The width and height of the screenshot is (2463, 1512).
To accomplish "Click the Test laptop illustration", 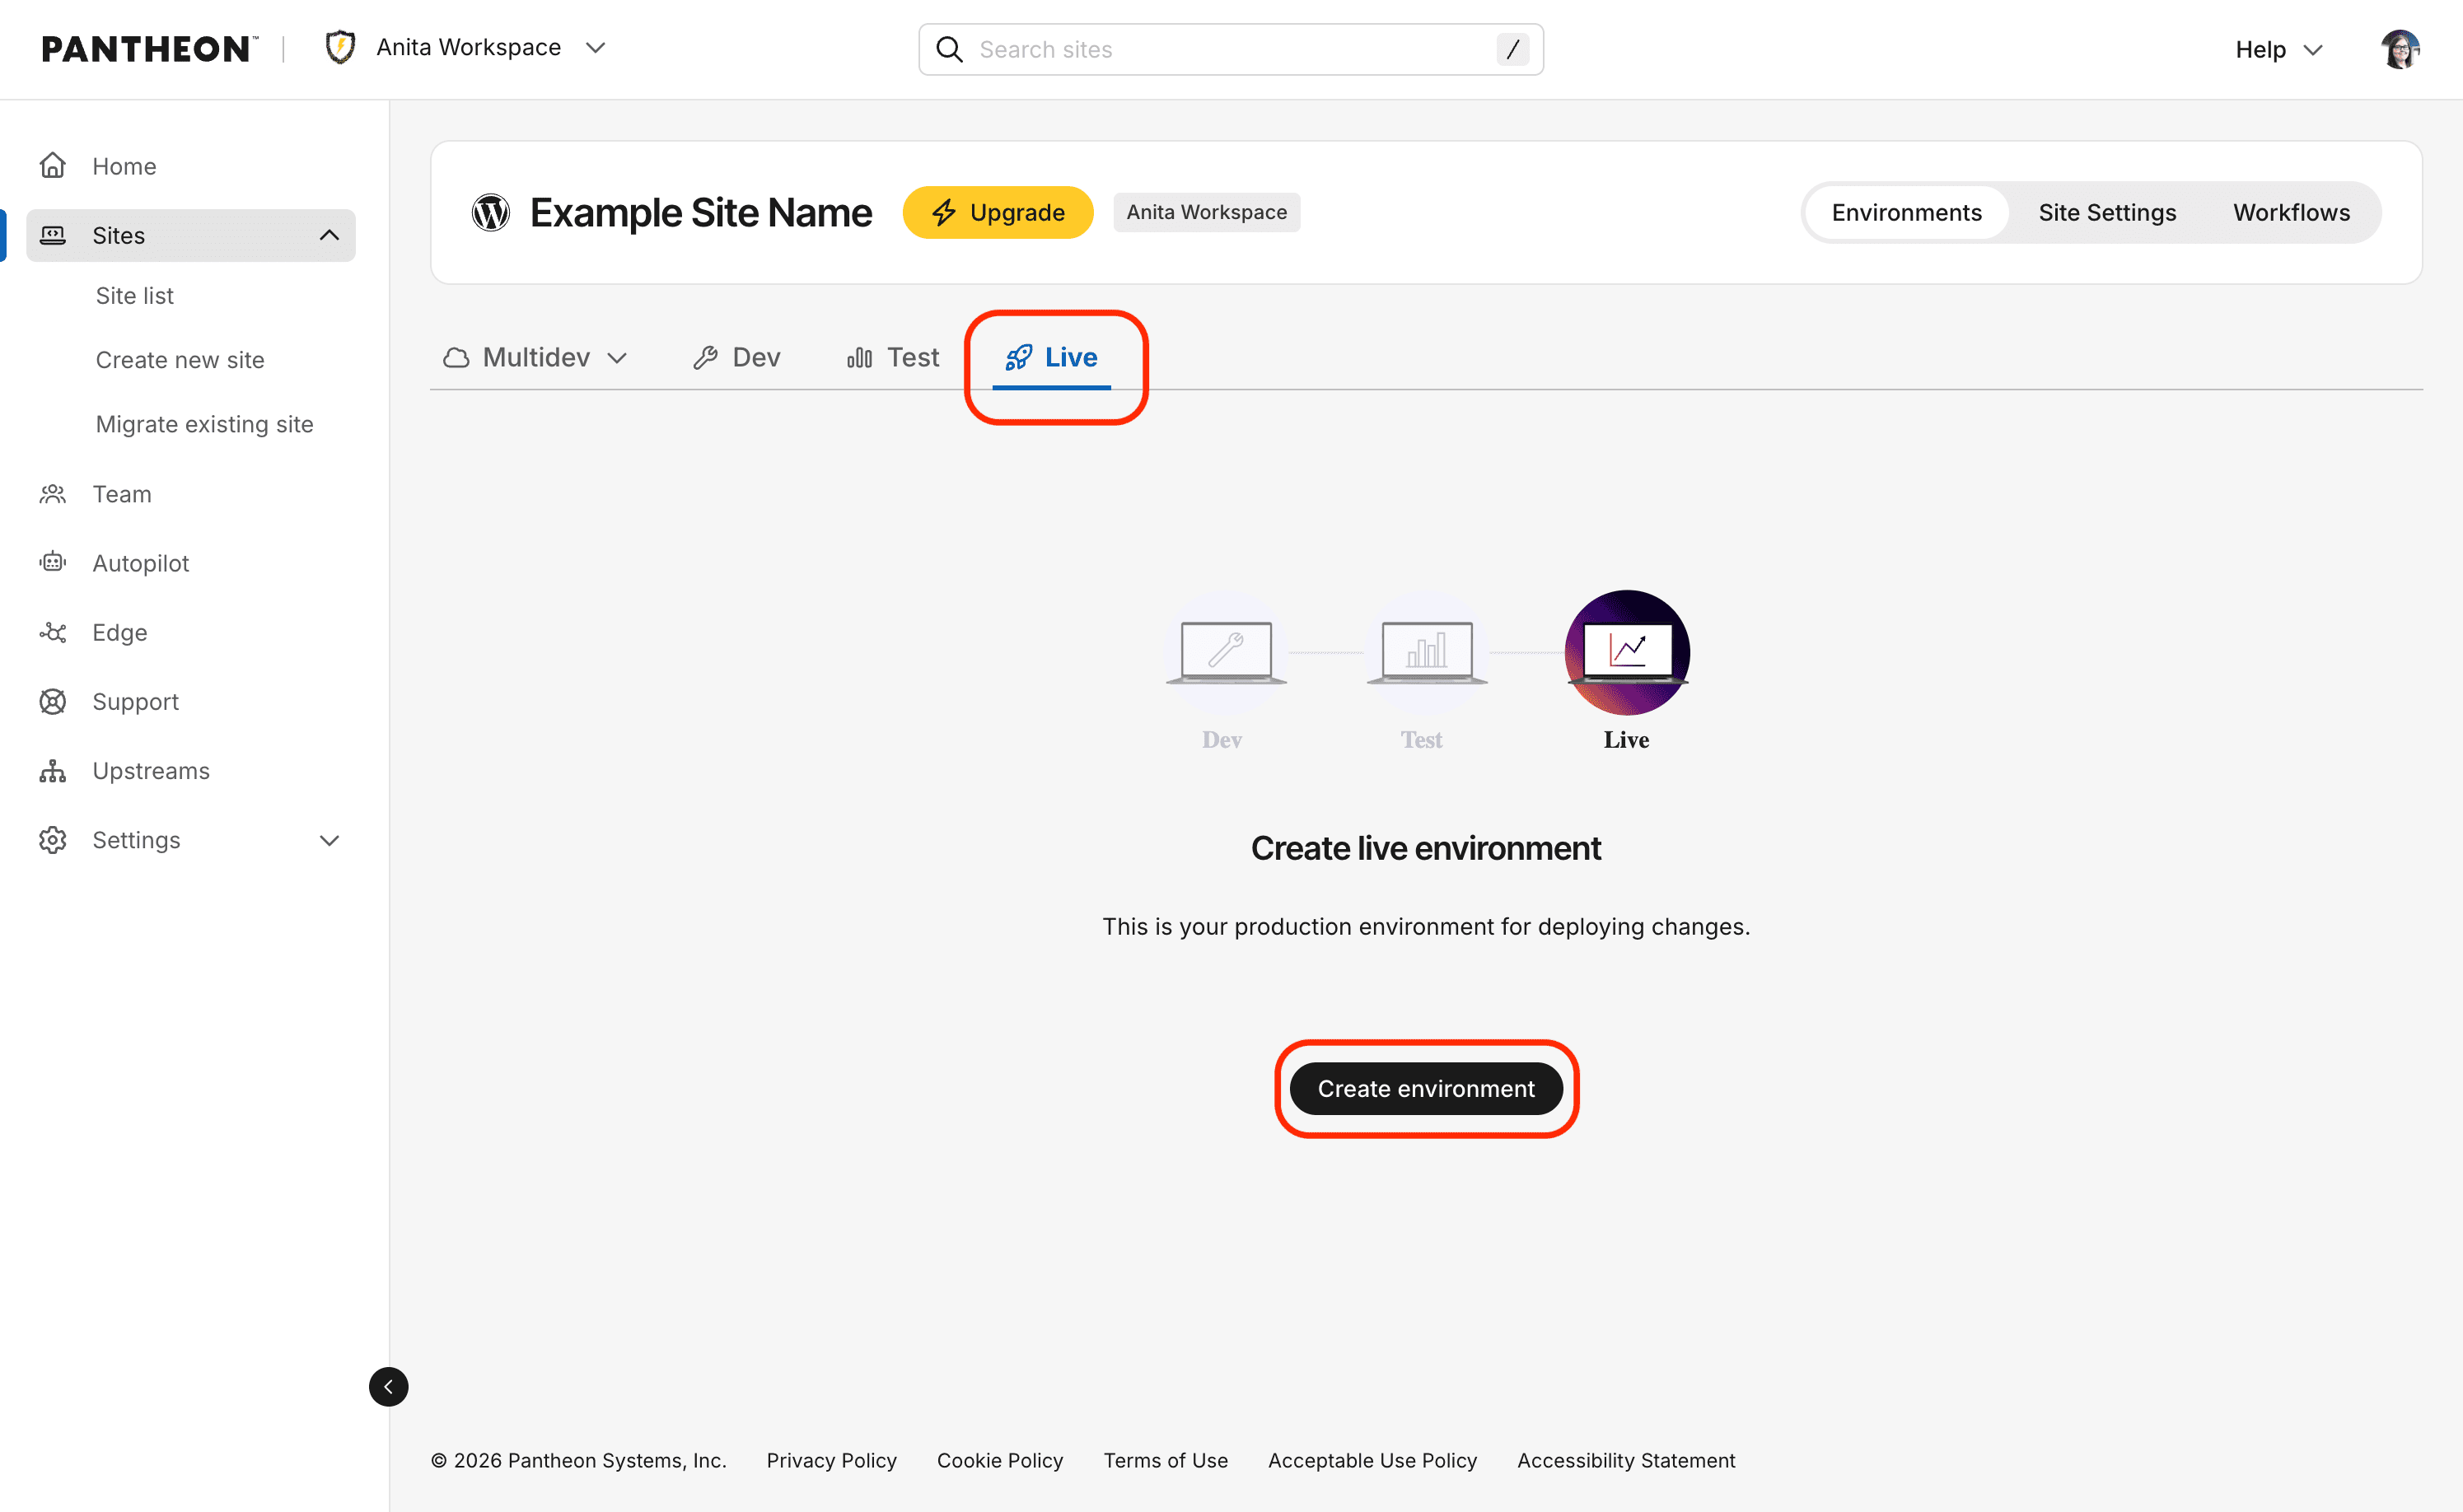I will 1427,652.
